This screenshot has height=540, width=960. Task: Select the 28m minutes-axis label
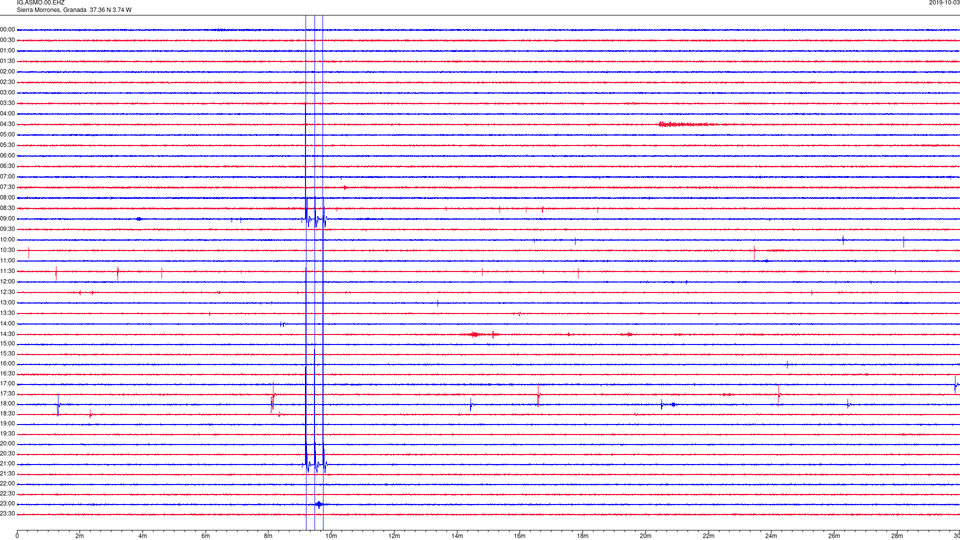tap(897, 536)
